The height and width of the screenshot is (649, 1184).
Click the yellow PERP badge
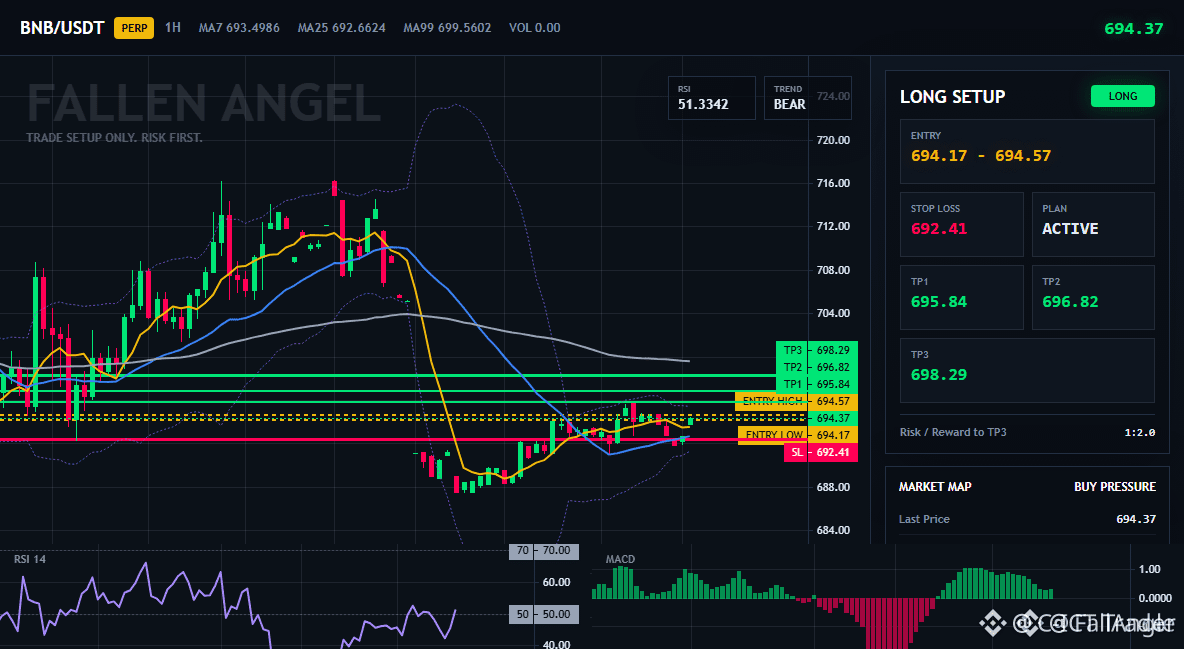[x=134, y=28]
